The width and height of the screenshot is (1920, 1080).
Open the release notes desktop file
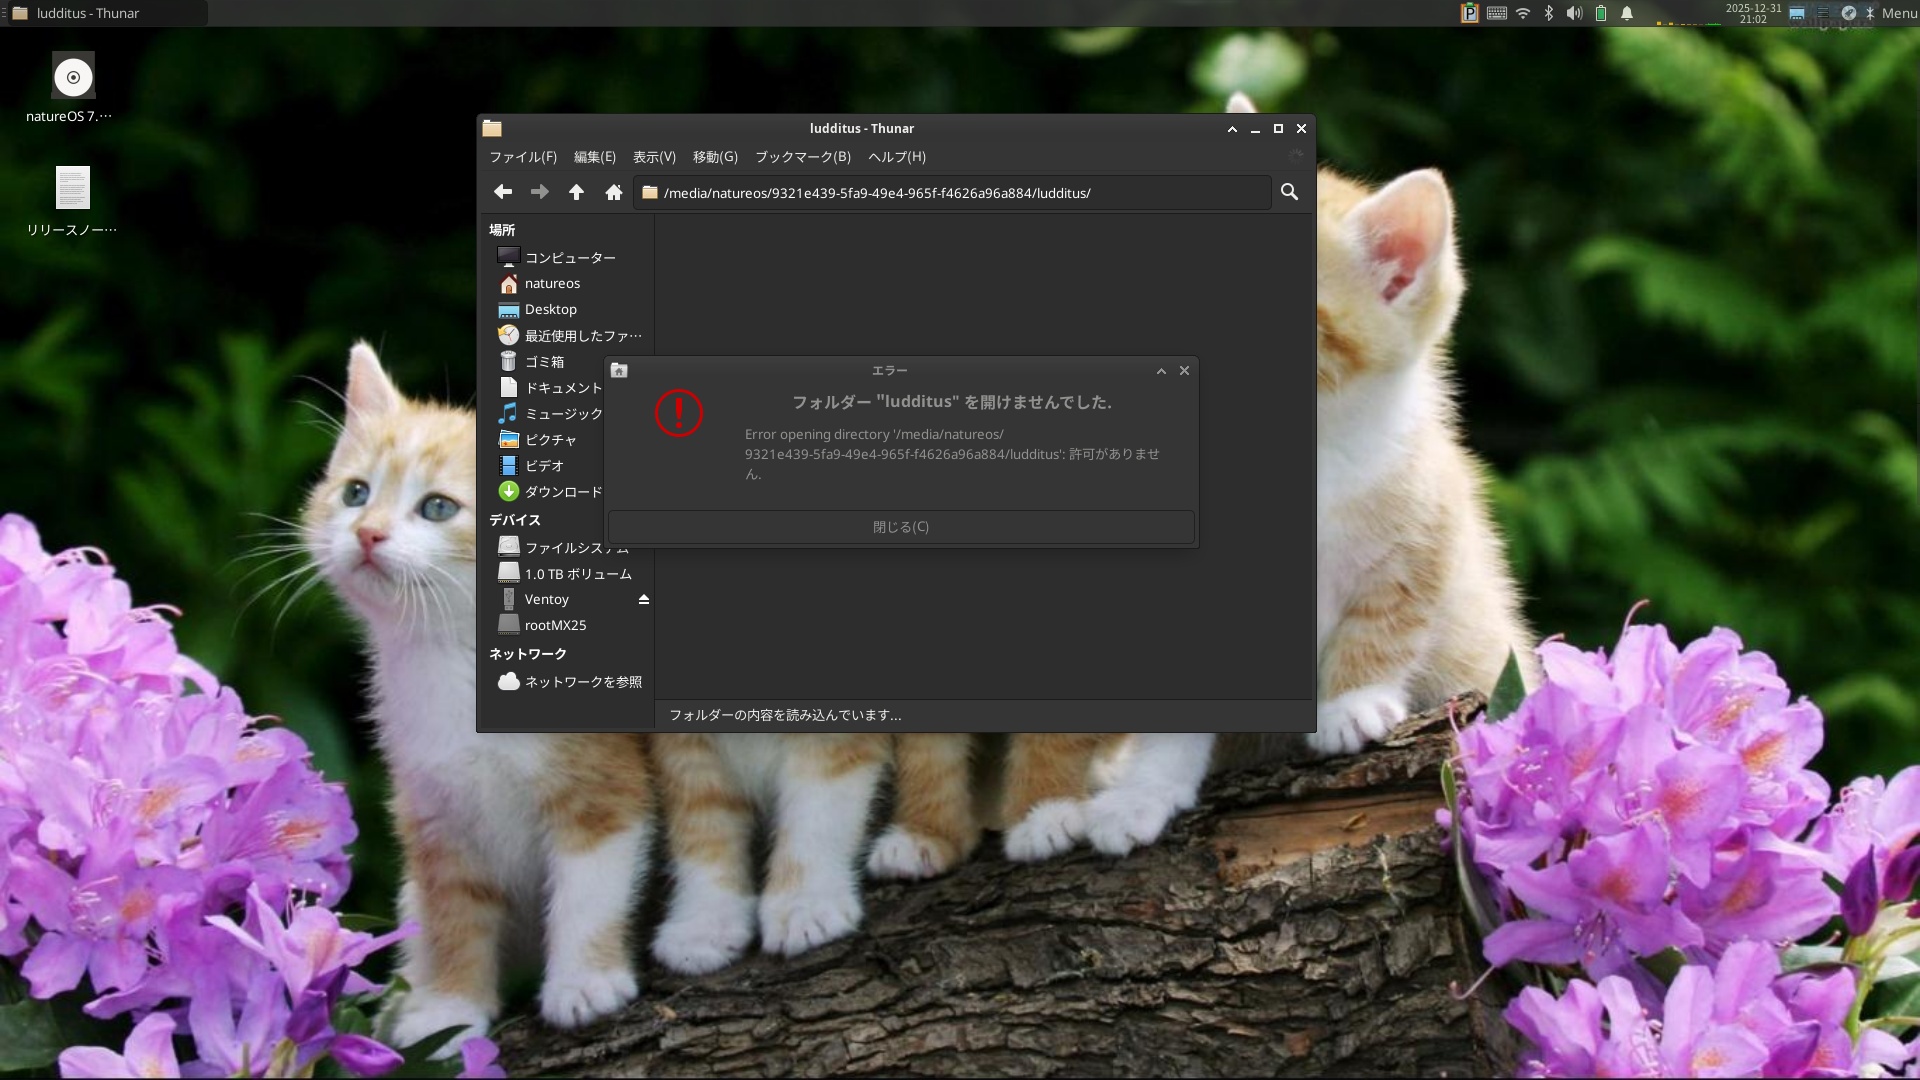tap(72, 188)
